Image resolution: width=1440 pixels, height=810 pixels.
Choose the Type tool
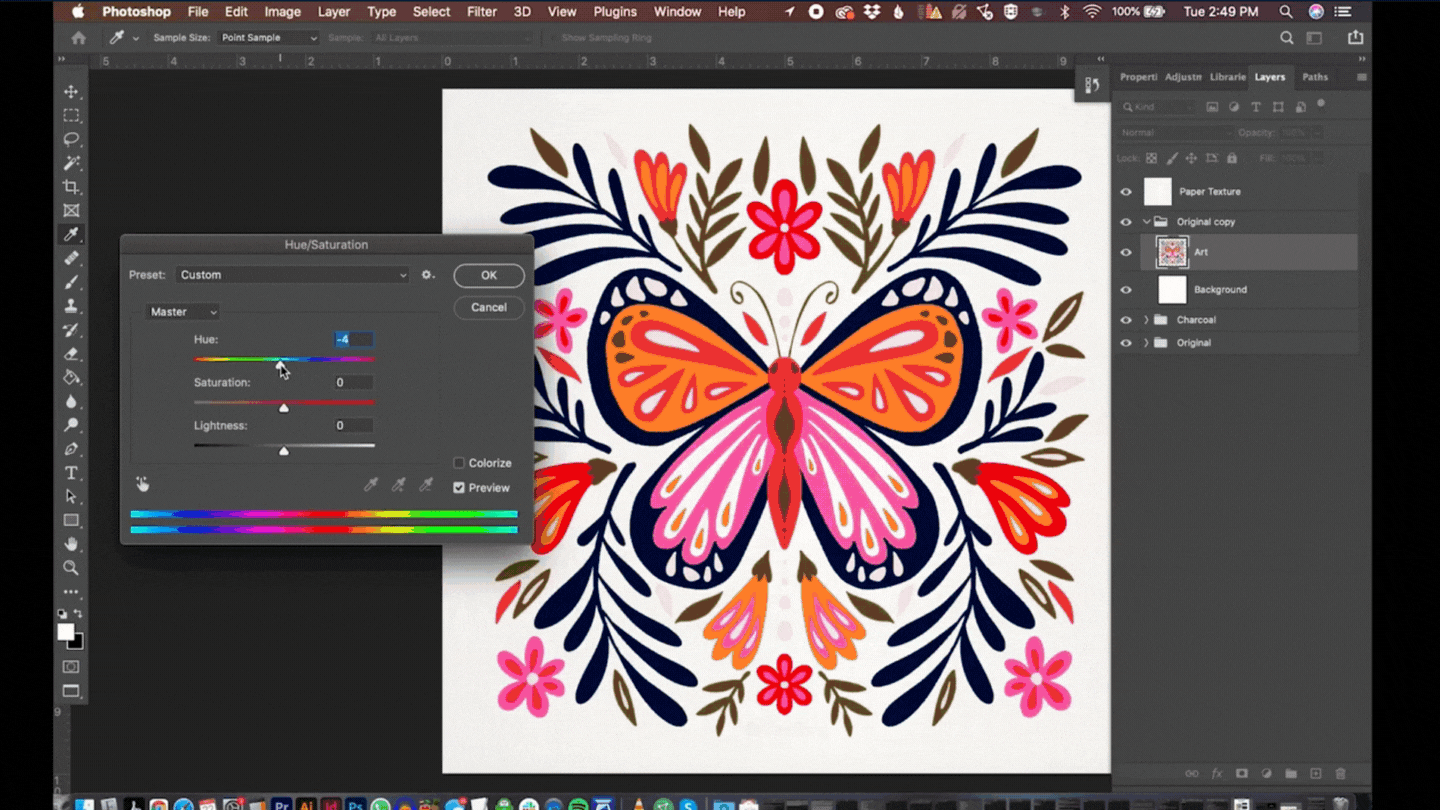[x=71, y=472]
